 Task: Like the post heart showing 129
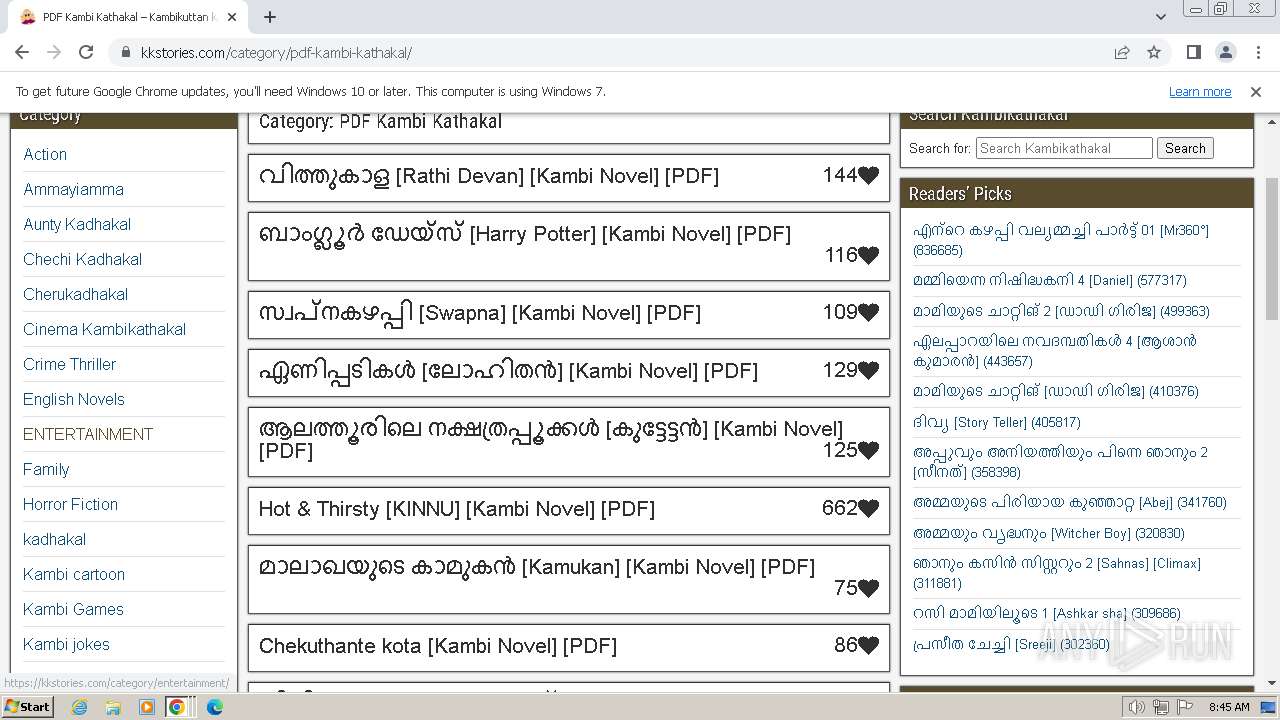click(869, 370)
